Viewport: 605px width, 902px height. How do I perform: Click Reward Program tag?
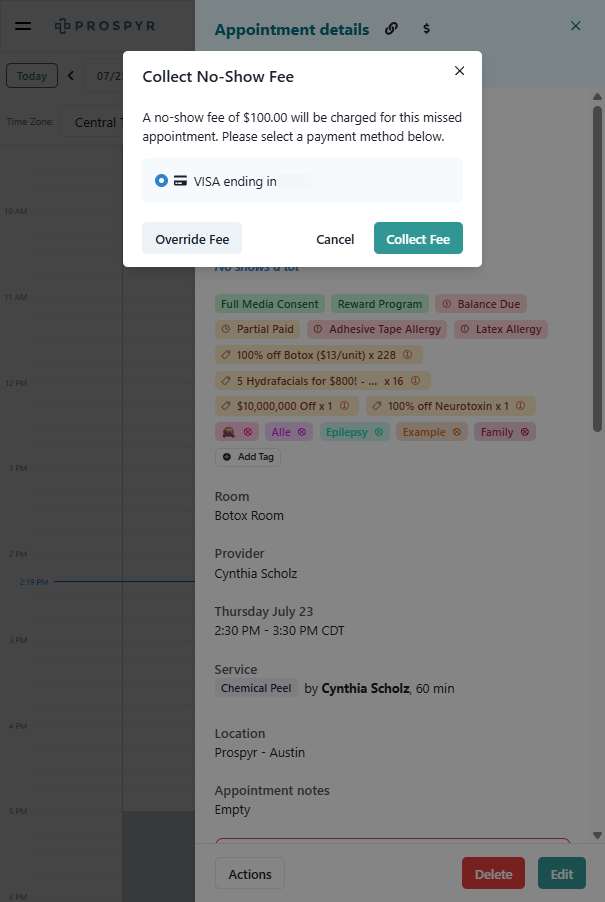[380, 304]
